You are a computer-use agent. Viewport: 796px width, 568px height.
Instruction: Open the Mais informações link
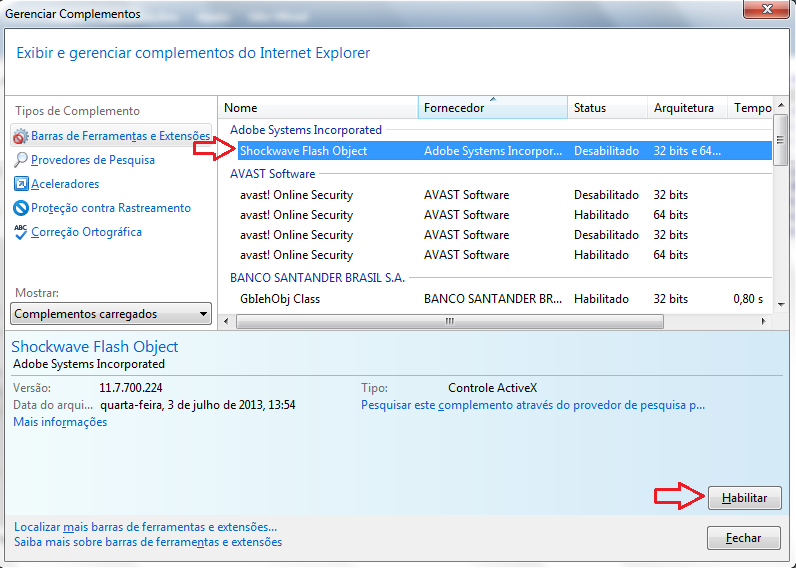point(60,422)
